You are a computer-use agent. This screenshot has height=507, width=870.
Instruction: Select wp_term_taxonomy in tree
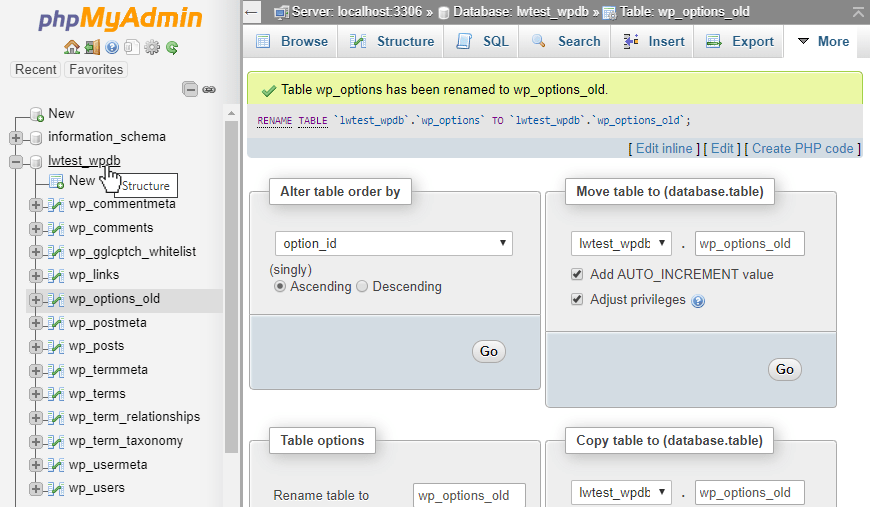coord(126,441)
